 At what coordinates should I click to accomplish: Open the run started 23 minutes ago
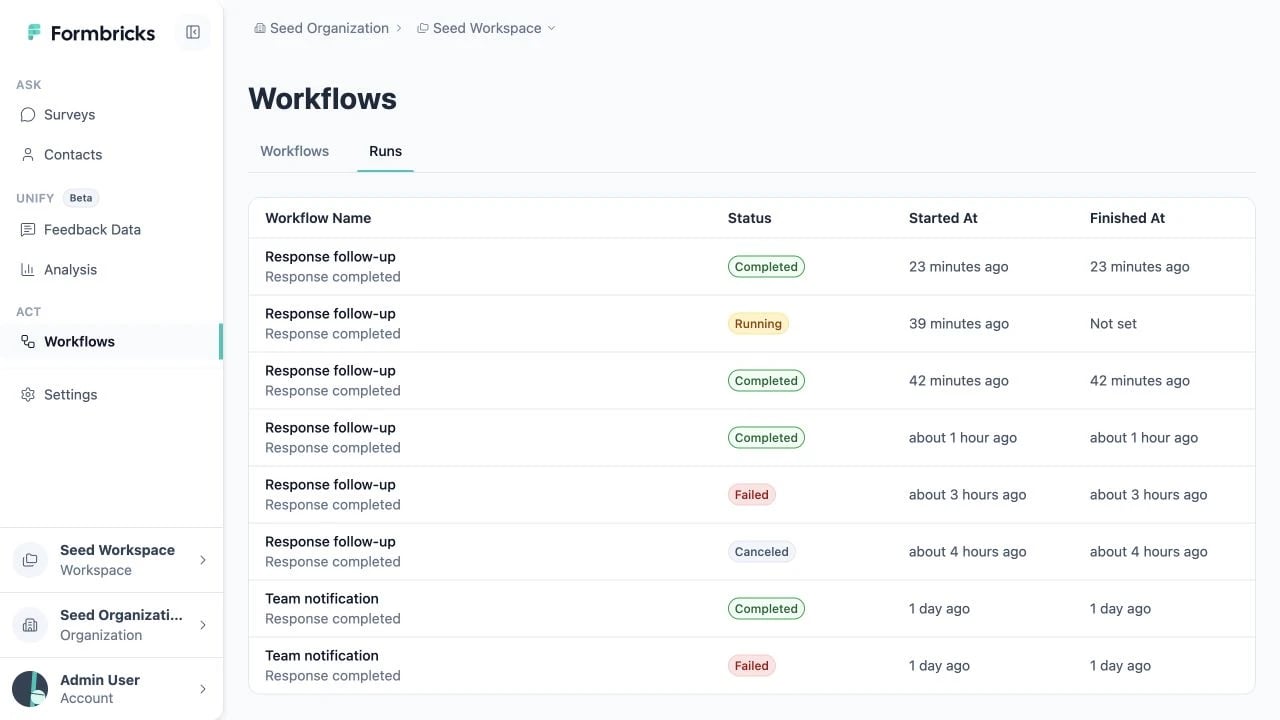752,267
